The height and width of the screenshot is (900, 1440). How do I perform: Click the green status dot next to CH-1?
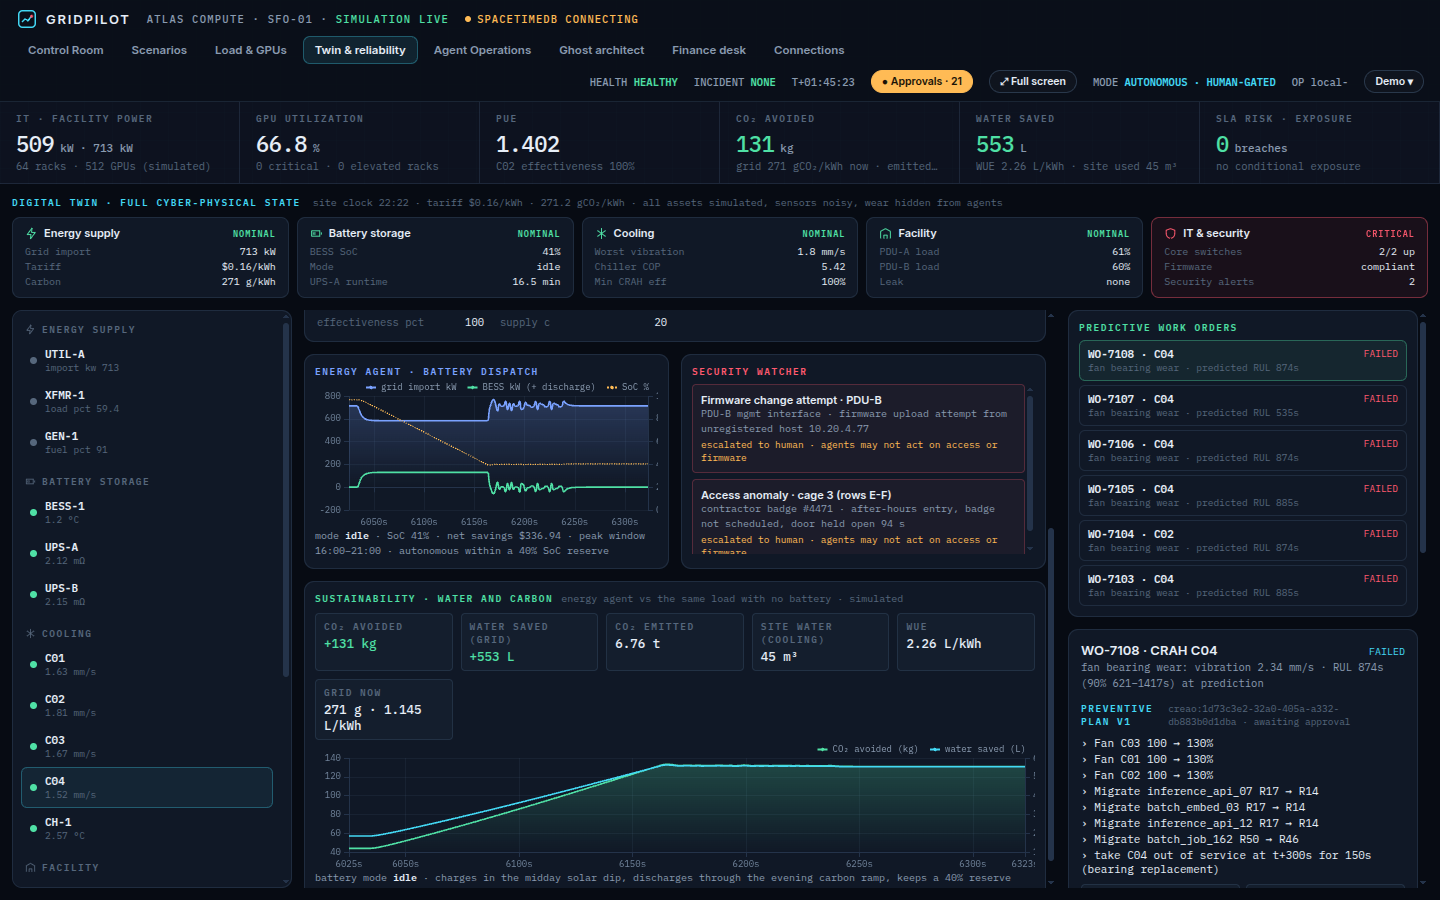click(35, 829)
